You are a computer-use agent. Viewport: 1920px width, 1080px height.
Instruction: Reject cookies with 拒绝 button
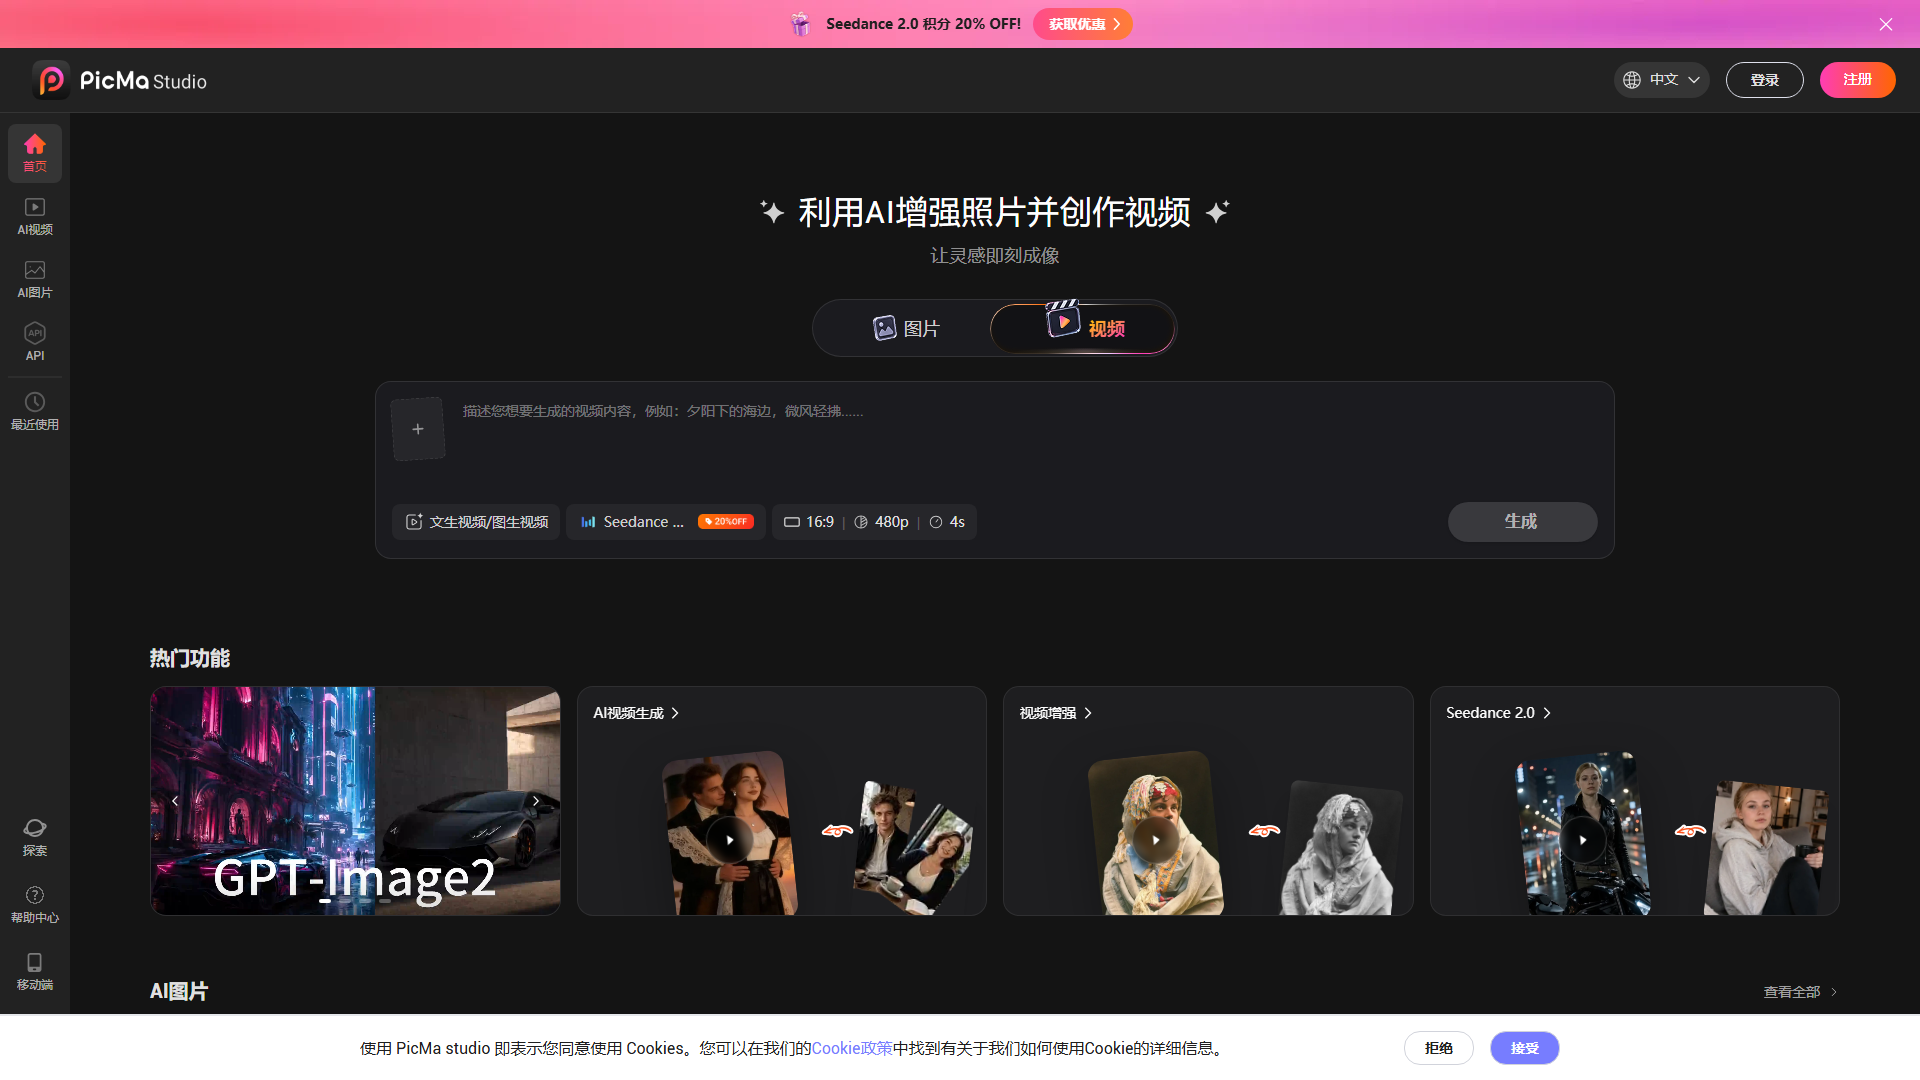[1439, 1048]
